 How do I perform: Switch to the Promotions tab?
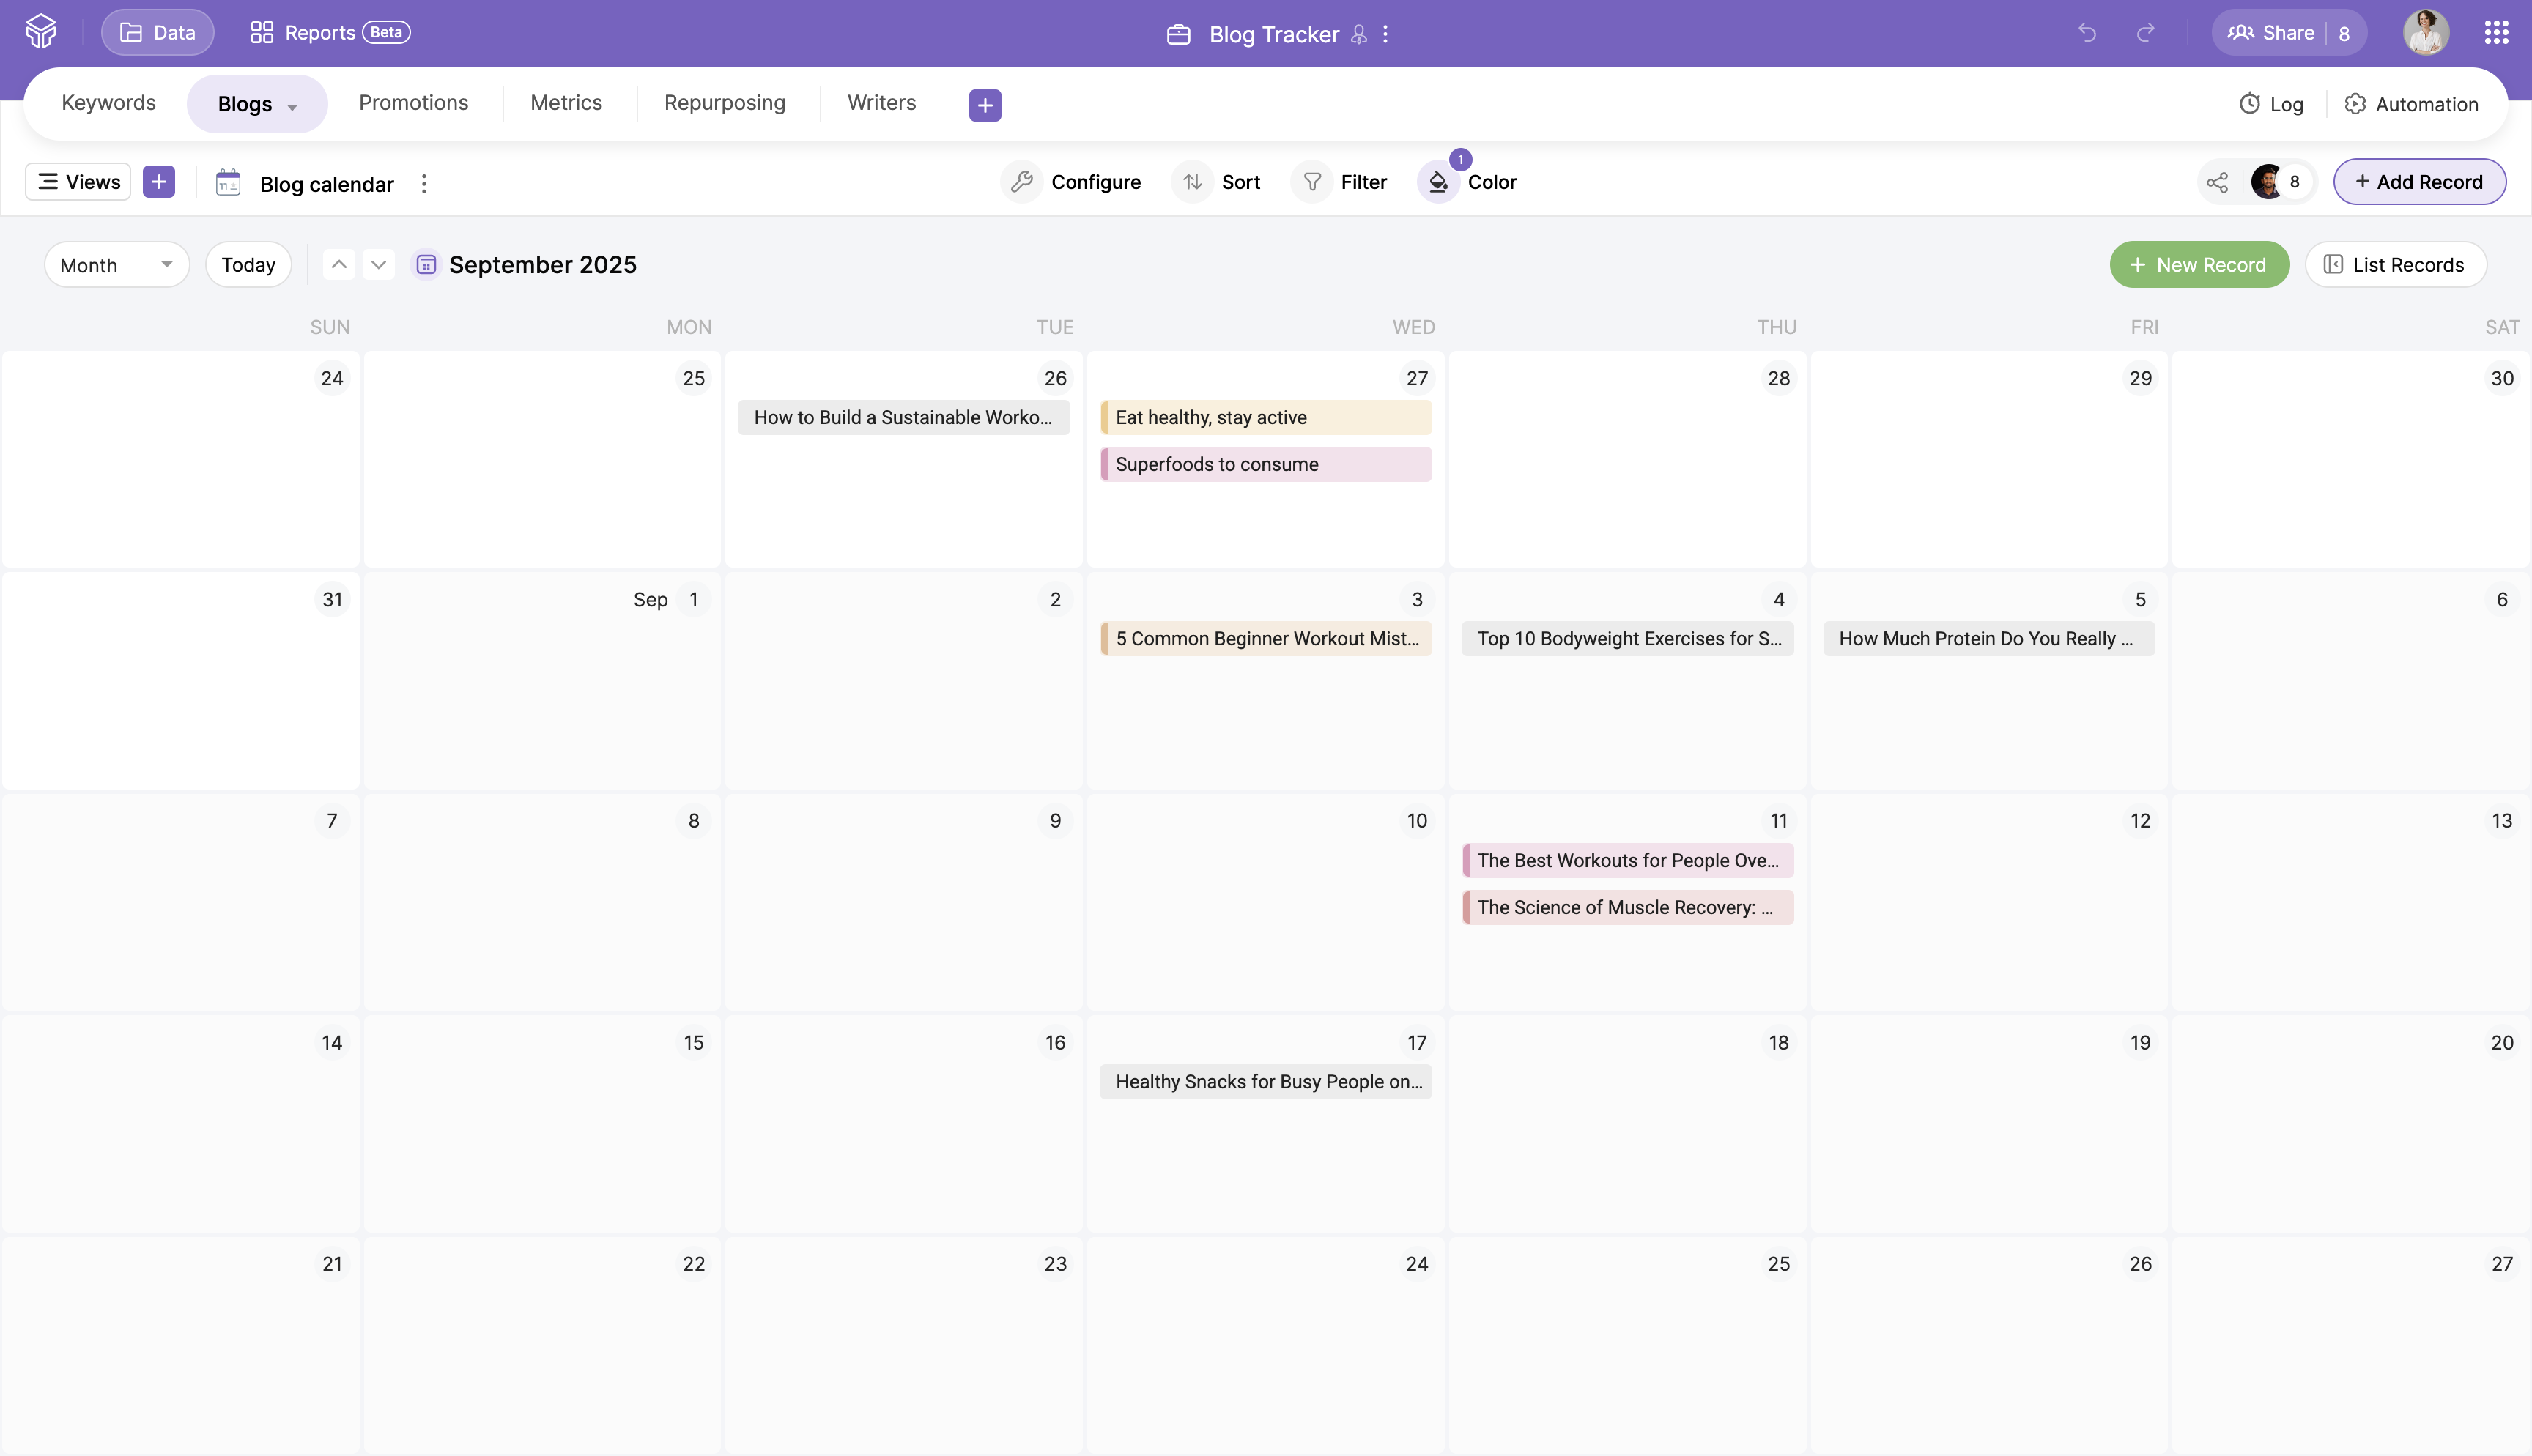(413, 103)
